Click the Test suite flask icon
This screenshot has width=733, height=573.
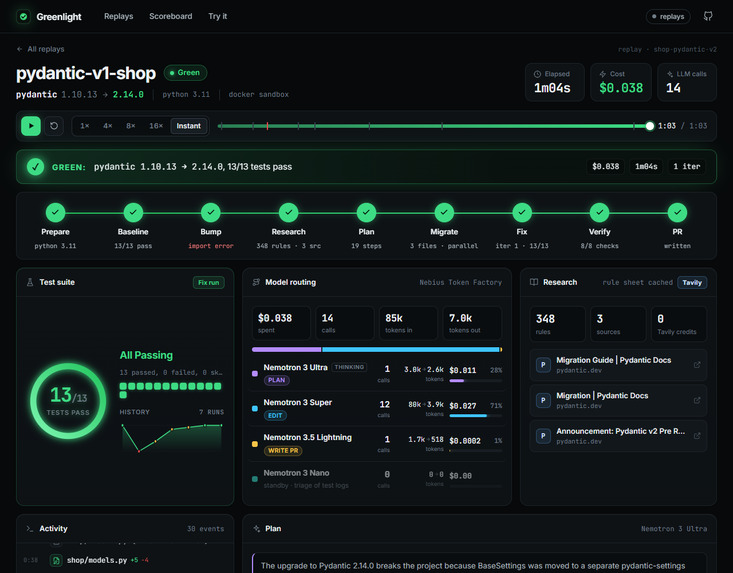pos(30,282)
